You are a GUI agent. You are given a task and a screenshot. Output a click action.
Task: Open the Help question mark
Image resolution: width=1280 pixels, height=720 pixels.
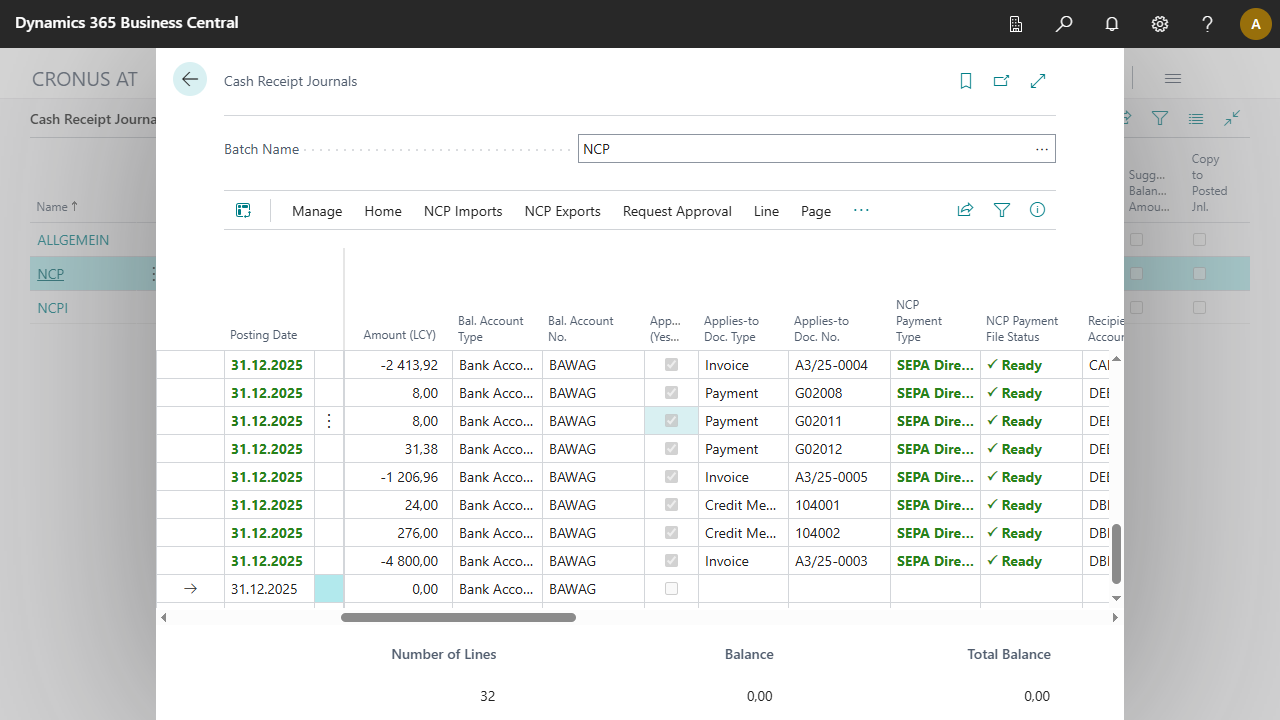pyautogui.click(x=1208, y=24)
